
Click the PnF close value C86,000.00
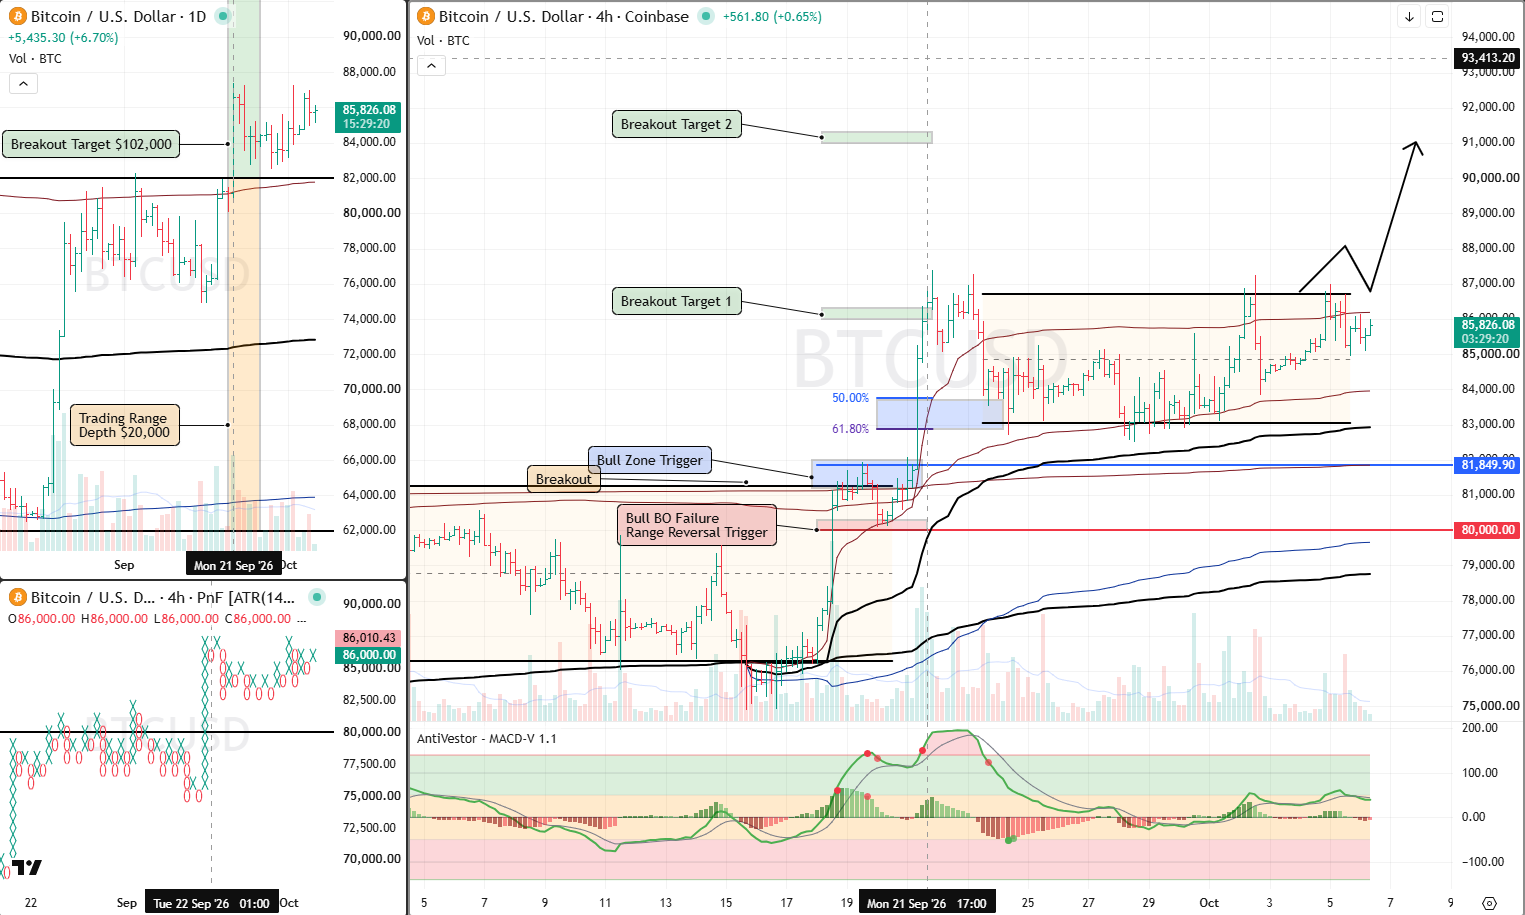click(258, 619)
